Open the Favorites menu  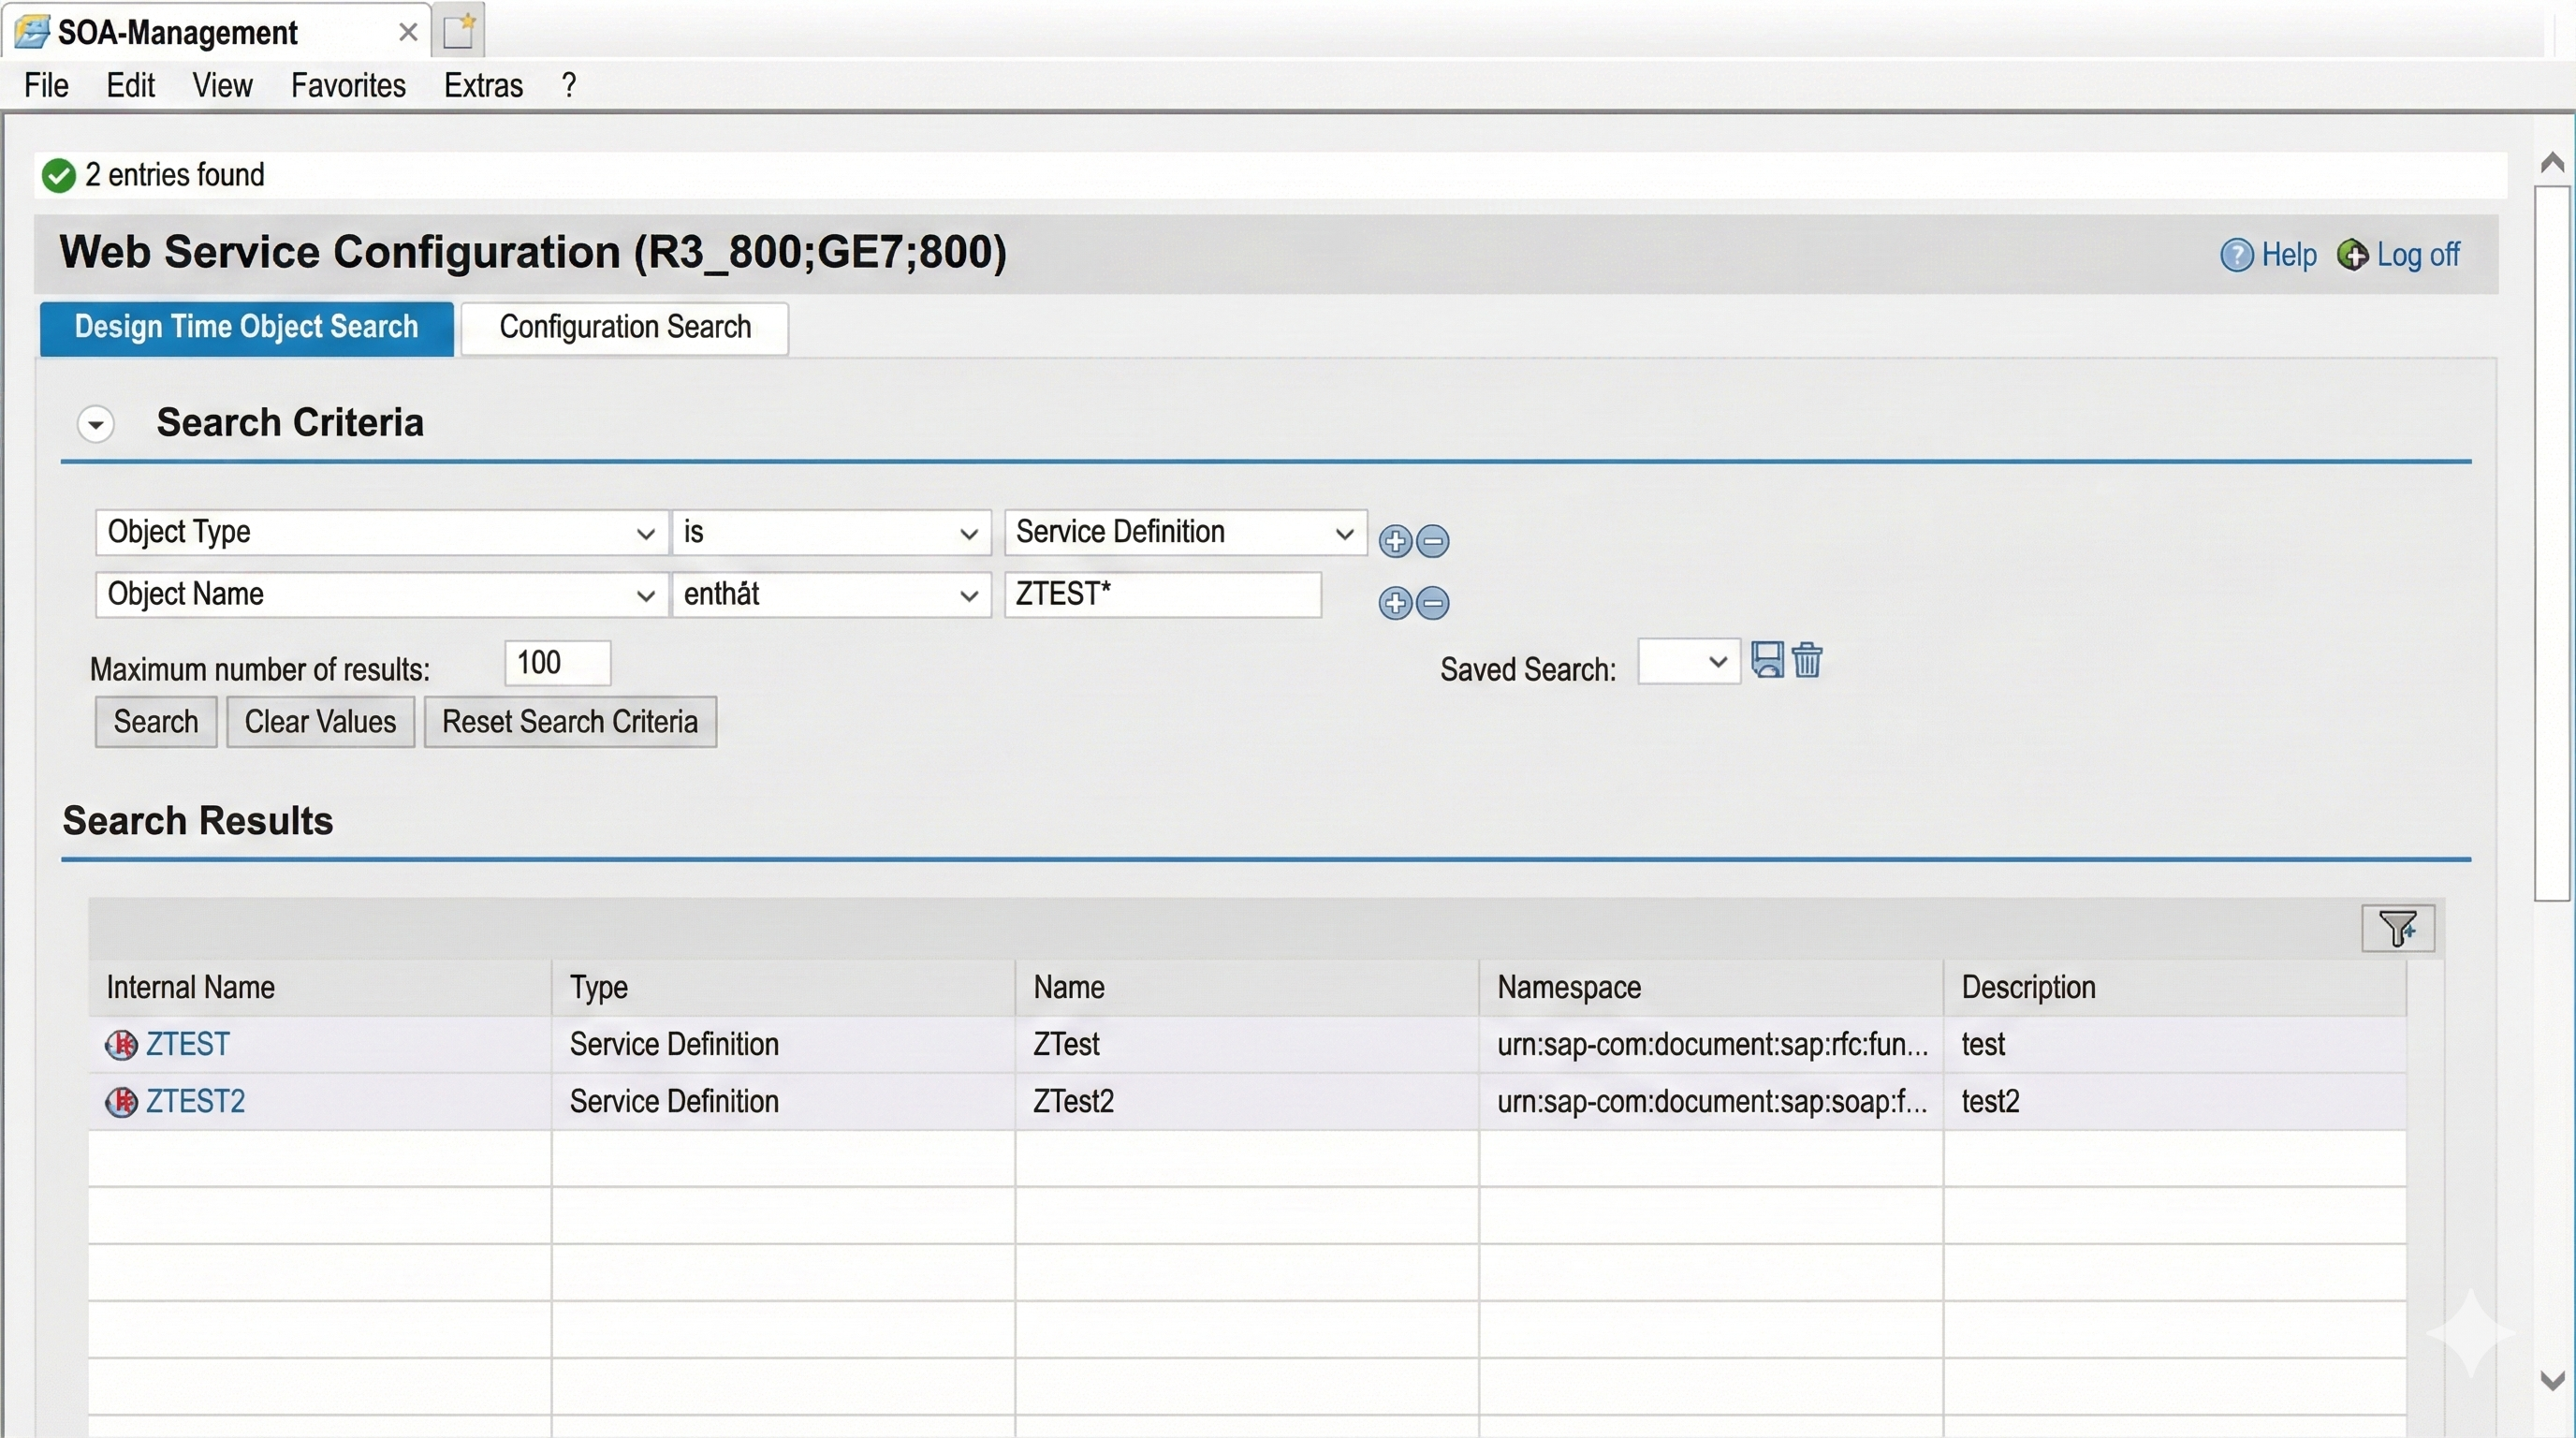click(348, 86)
